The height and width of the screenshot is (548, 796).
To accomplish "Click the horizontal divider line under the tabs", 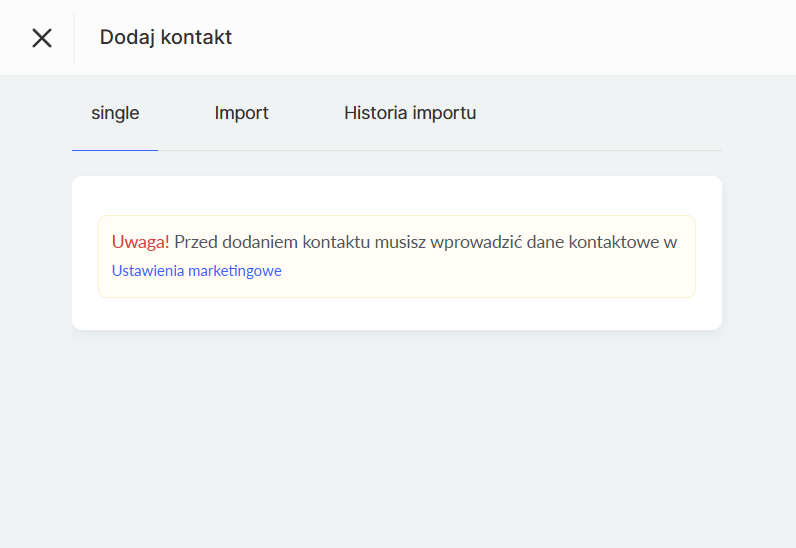I will [450, 150].
